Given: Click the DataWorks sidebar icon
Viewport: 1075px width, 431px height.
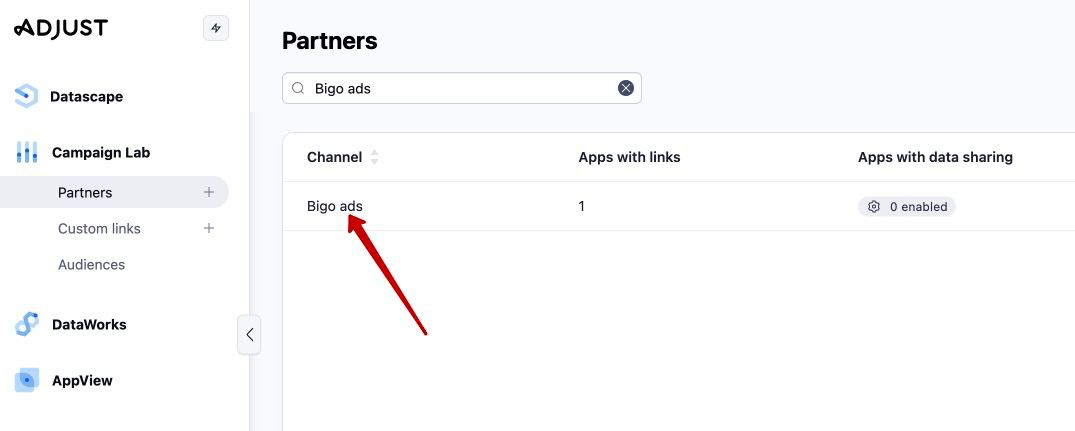Looking at the screenshot, I should 27,324.
